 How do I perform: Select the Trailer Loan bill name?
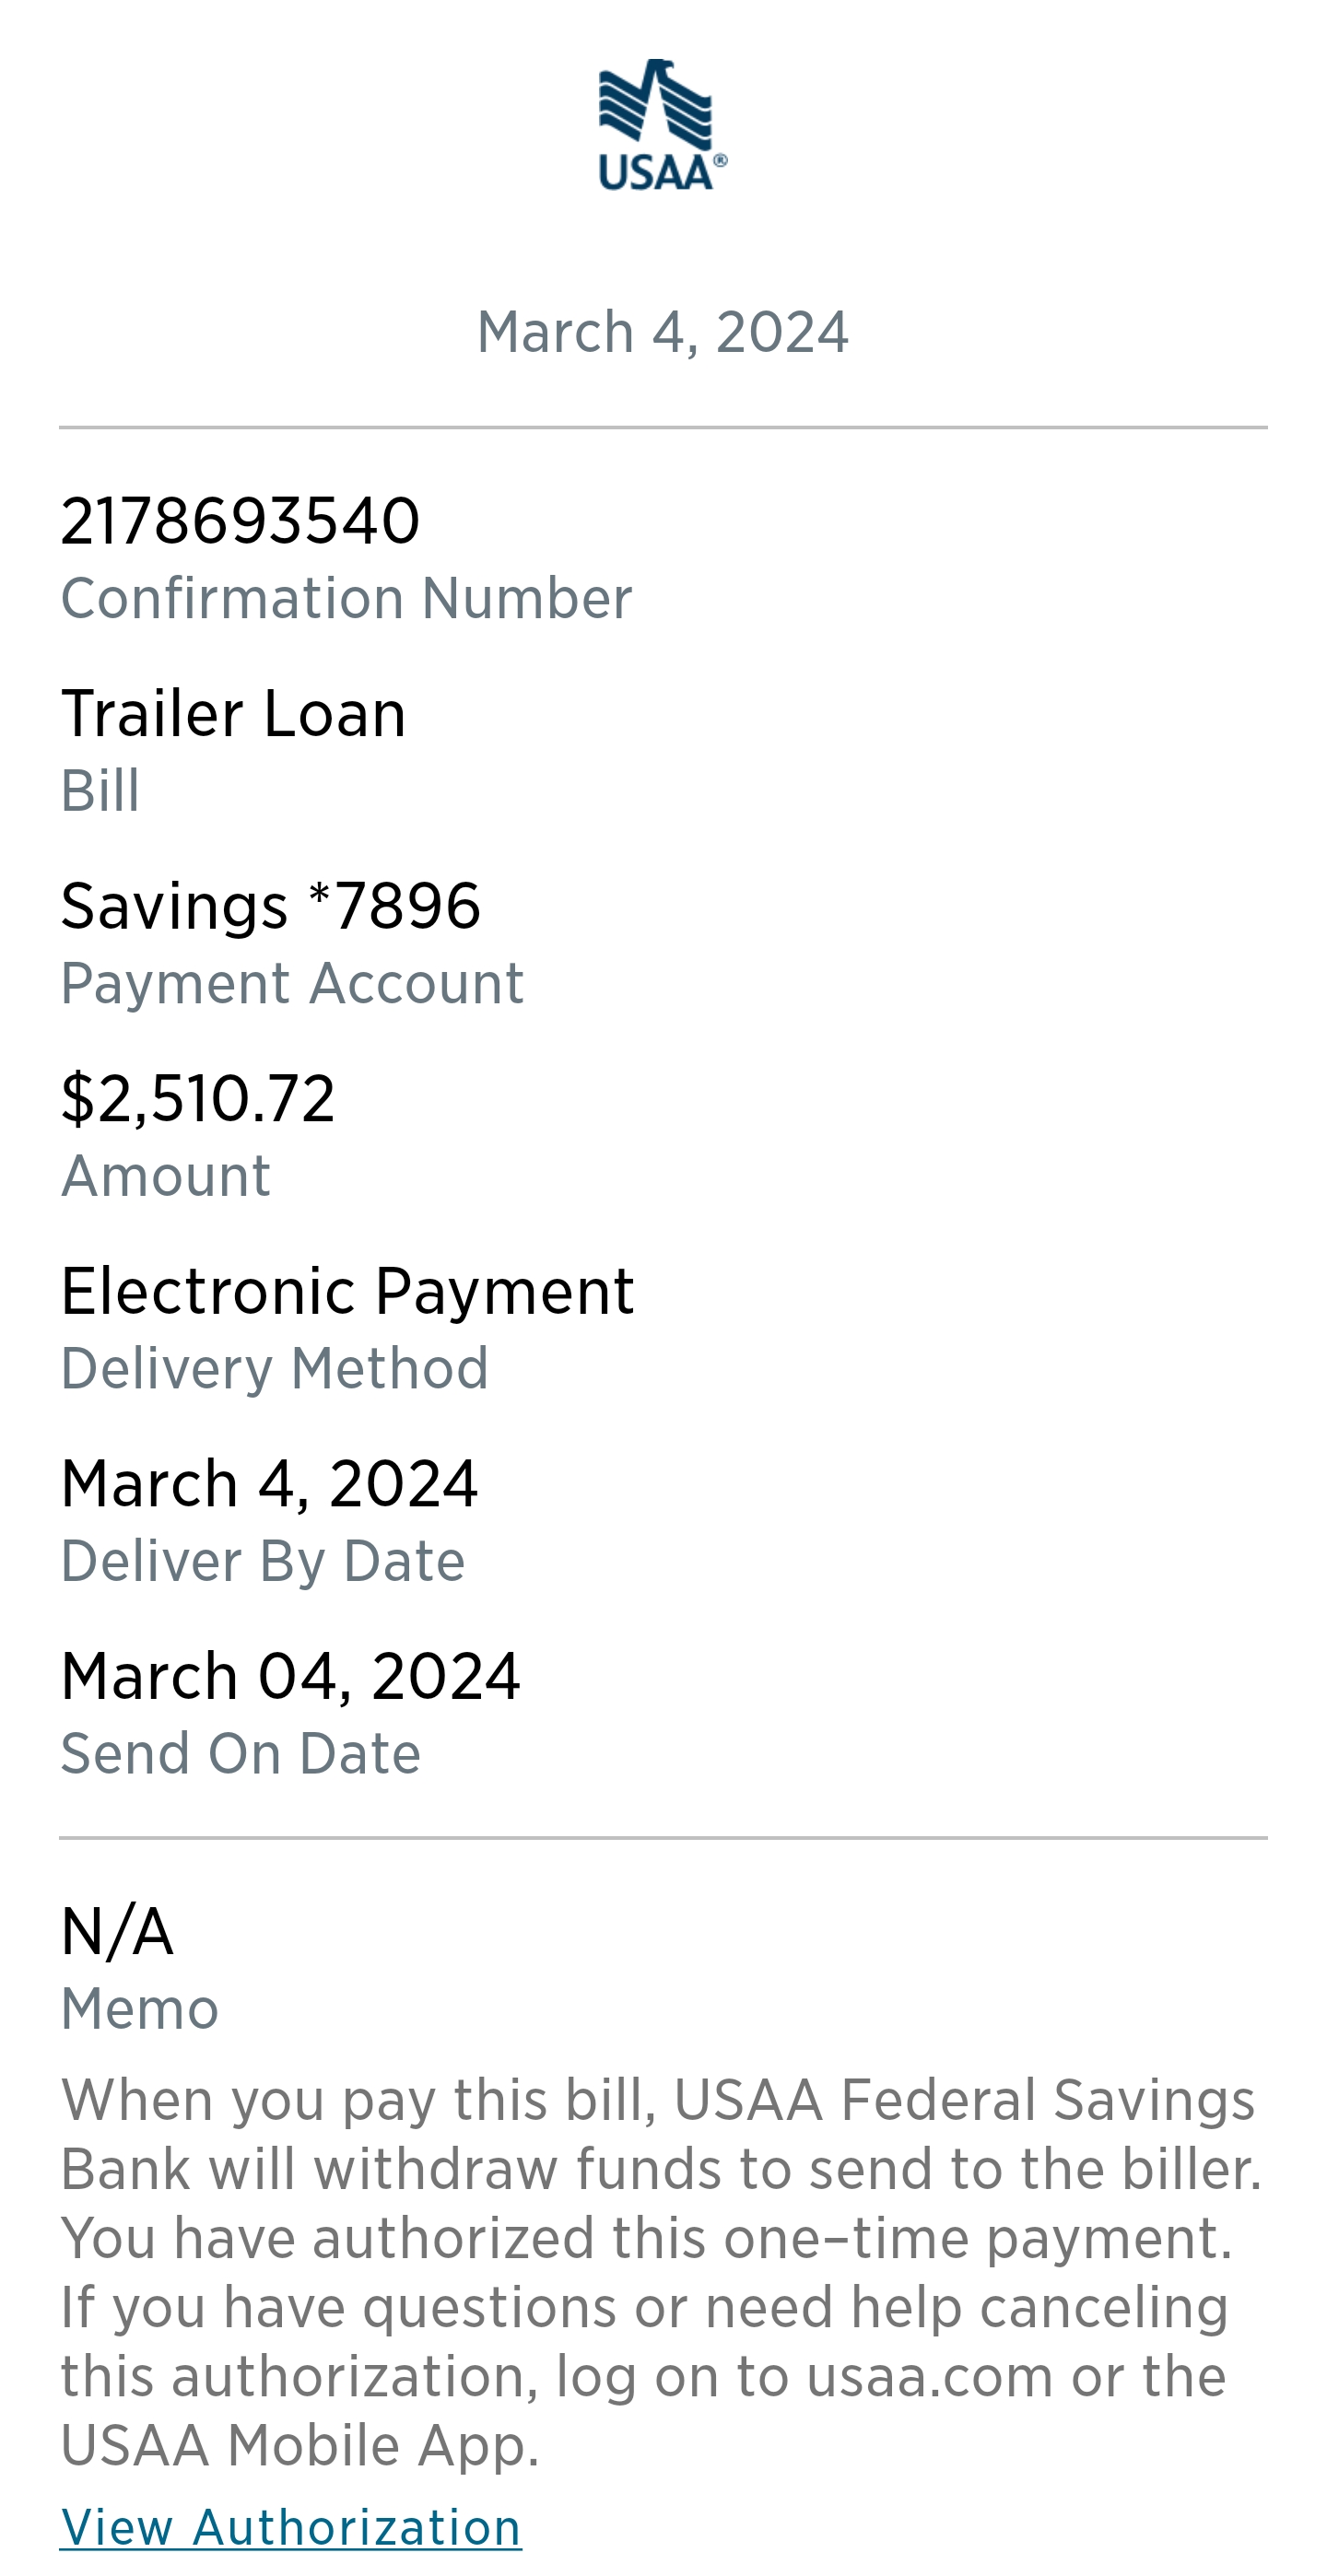click(x=233, y=714)
